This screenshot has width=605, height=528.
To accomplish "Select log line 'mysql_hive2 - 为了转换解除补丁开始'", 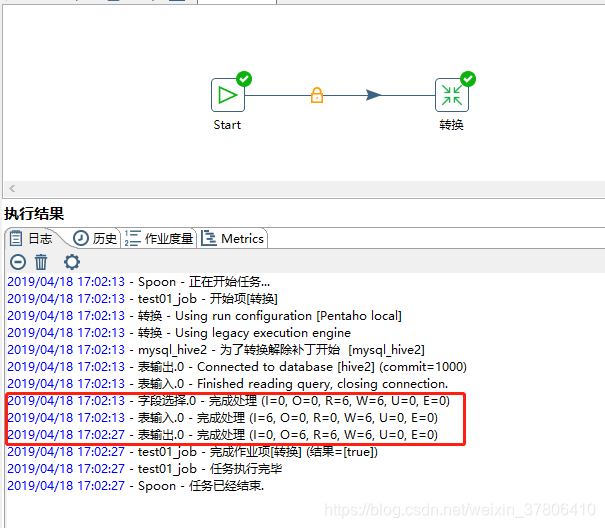I will coord(216,350).
